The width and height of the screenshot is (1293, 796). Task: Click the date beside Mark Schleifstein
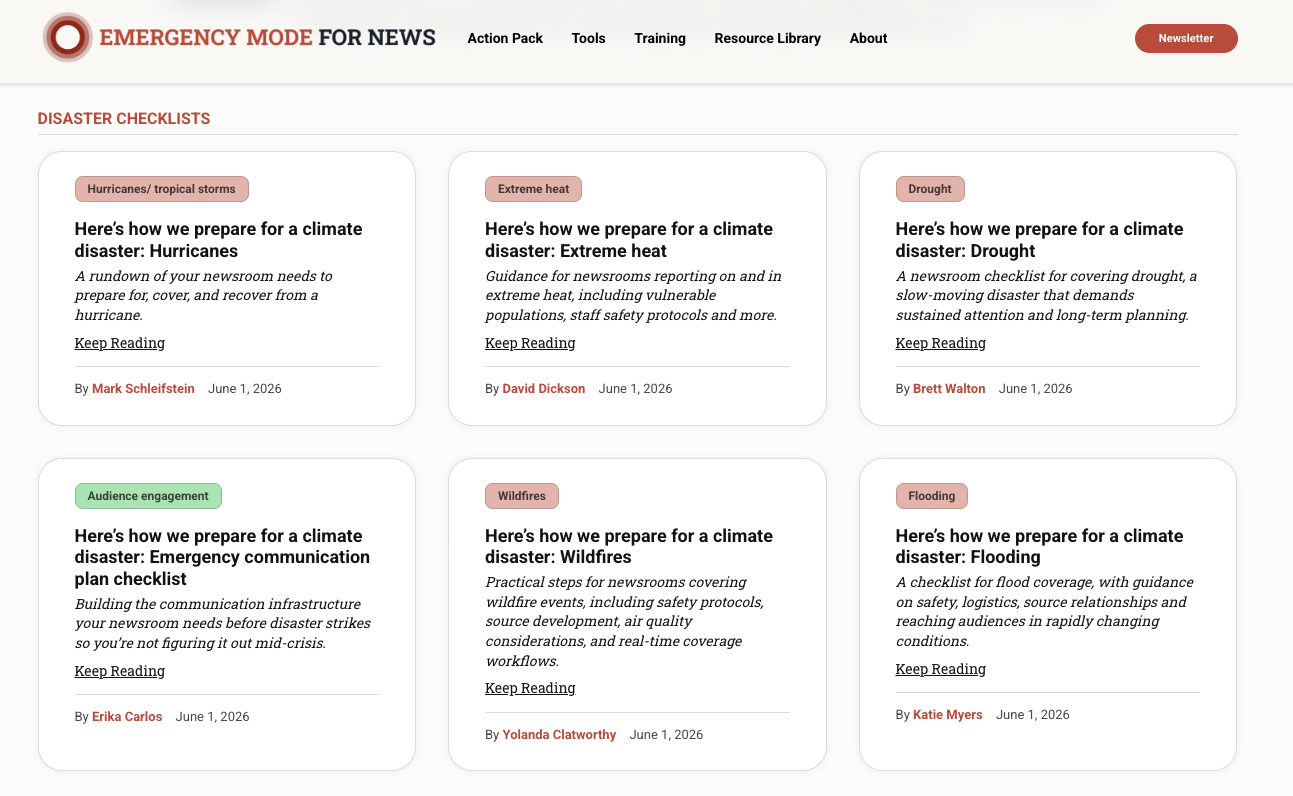pos(245,389)
